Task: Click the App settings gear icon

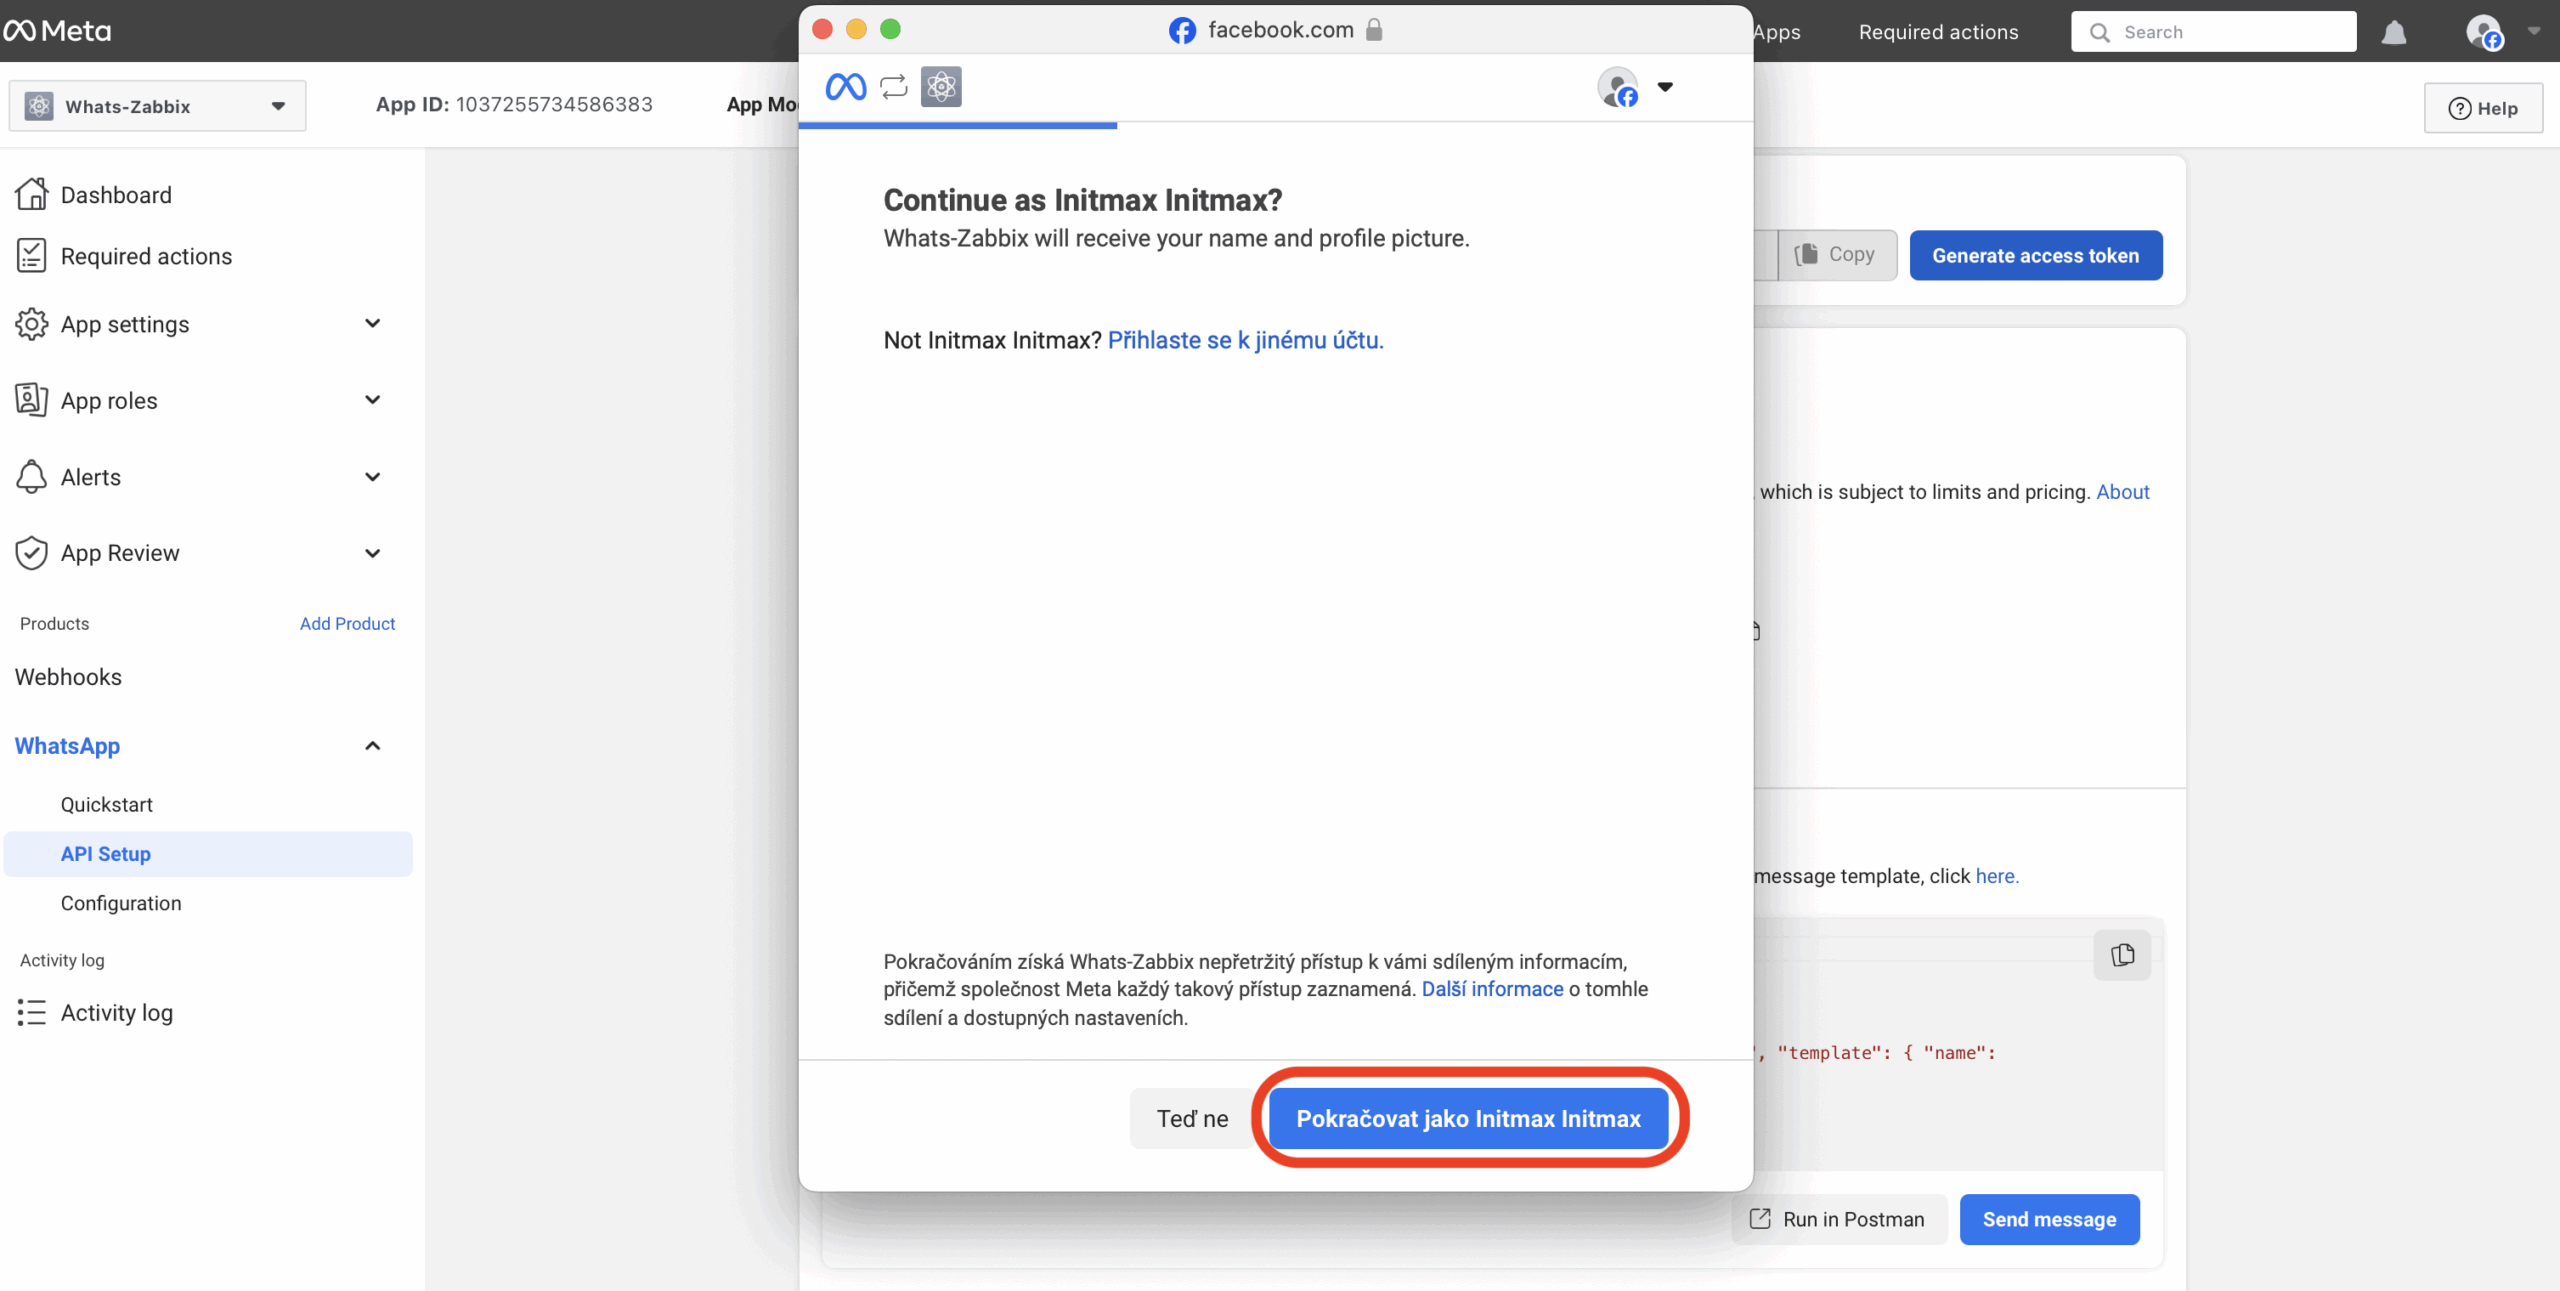Action: tap(31, 324)
